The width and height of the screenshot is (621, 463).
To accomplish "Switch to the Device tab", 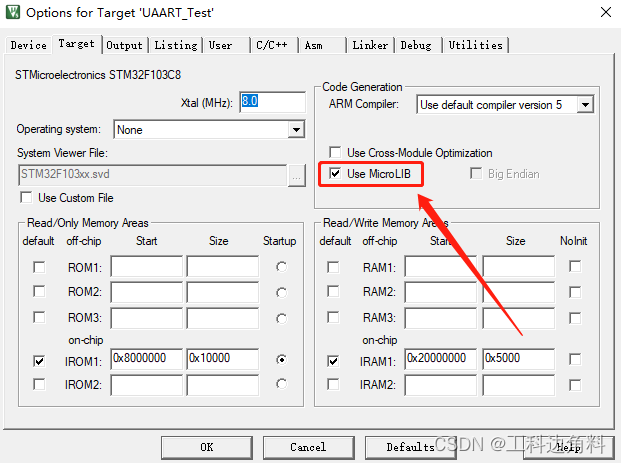I will (x=29, y=45).
